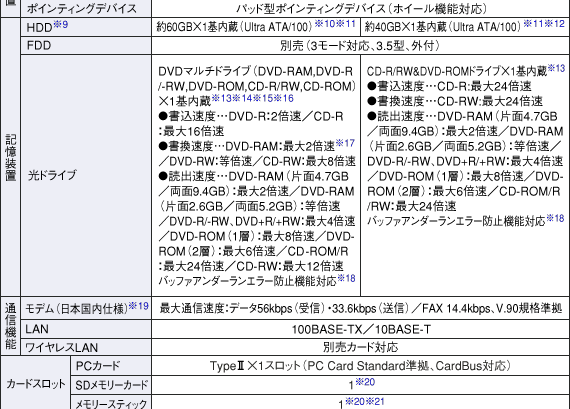The width and height of the screenshot is (570, 409).
Task: Open footnote ※16 in the DVD multi drive cell
Action: coord(284,98)
